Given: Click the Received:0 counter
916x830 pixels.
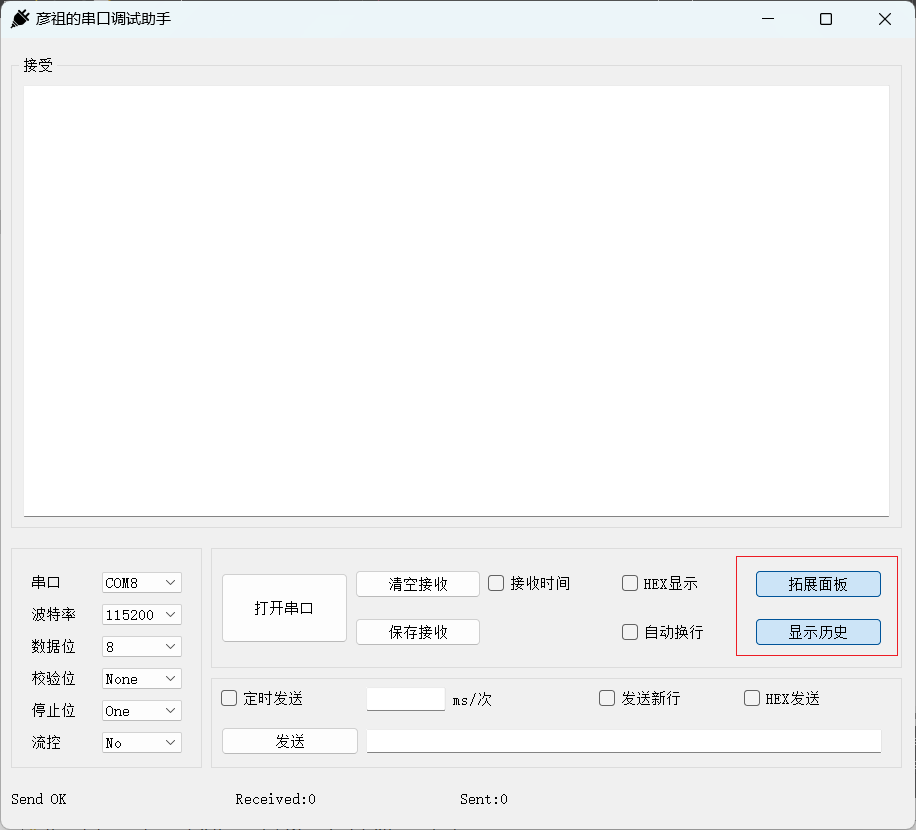Looking at the screenshot, I should coord(275,799).
